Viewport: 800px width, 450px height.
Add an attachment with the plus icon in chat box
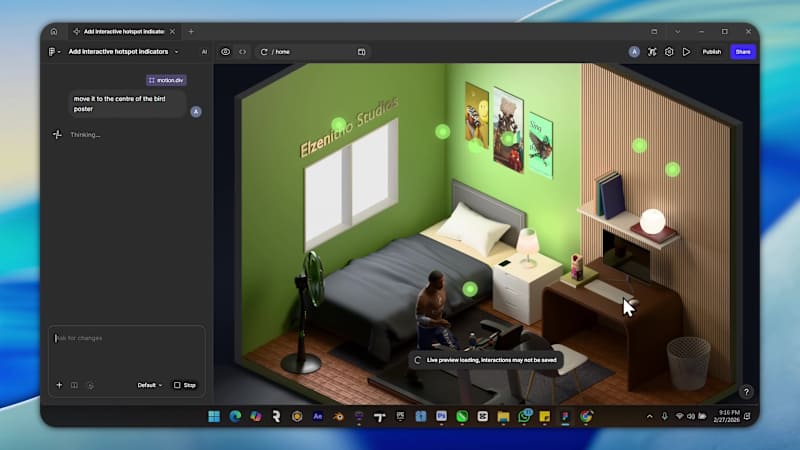(59, 385)
